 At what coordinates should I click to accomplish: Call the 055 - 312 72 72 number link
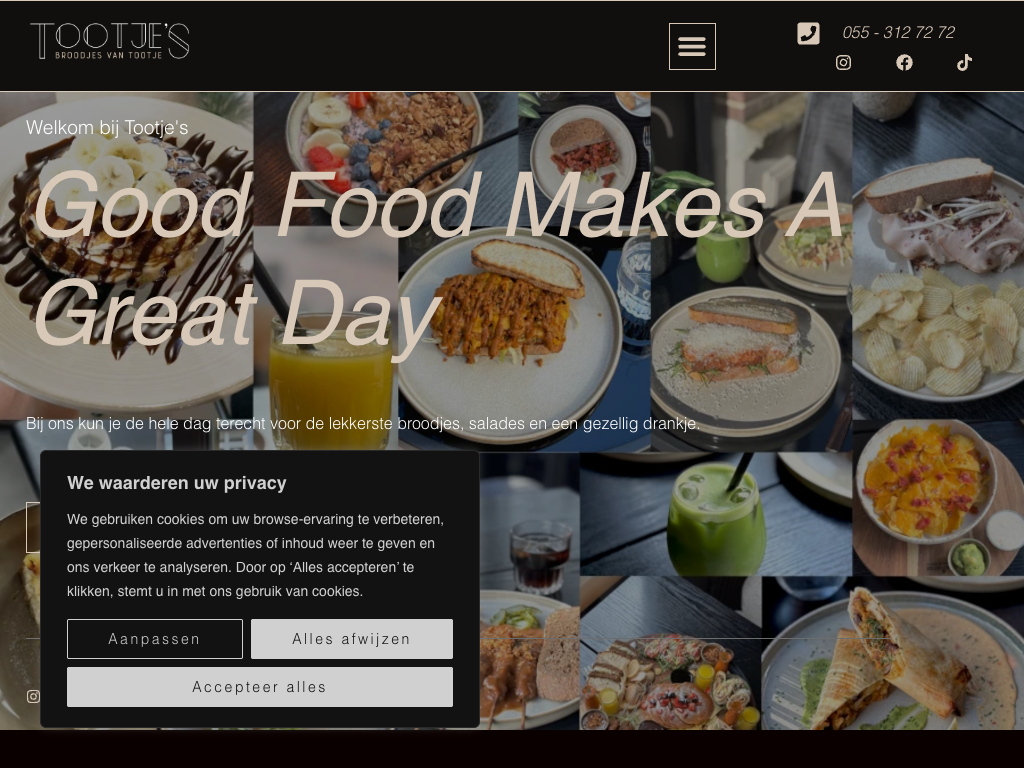point(899,33)
